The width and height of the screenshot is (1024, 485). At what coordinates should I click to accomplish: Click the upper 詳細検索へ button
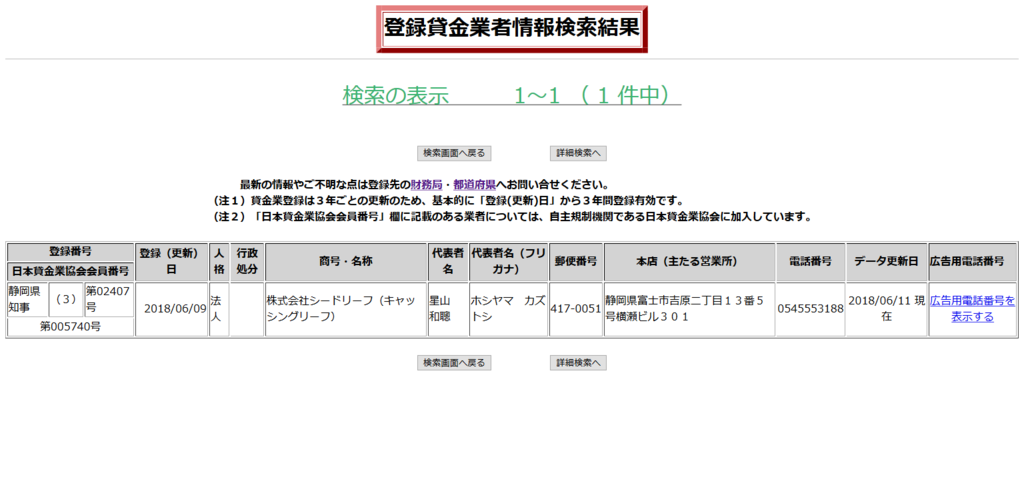(x=578, y=153)
